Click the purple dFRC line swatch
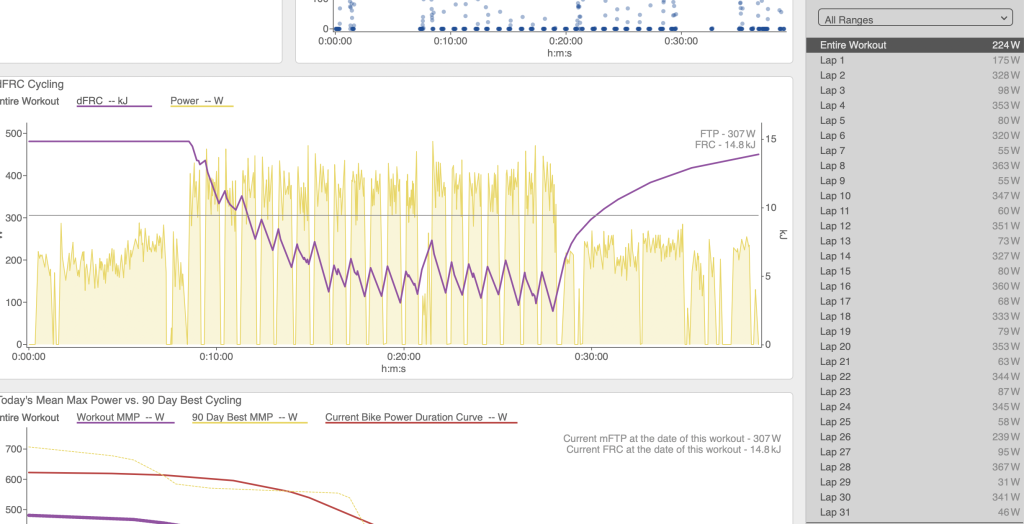 [x=114, y=106]
